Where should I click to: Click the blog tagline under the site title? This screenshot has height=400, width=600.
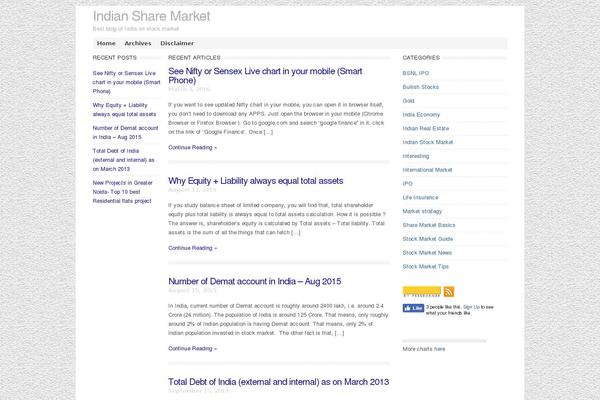pos(136,29)
